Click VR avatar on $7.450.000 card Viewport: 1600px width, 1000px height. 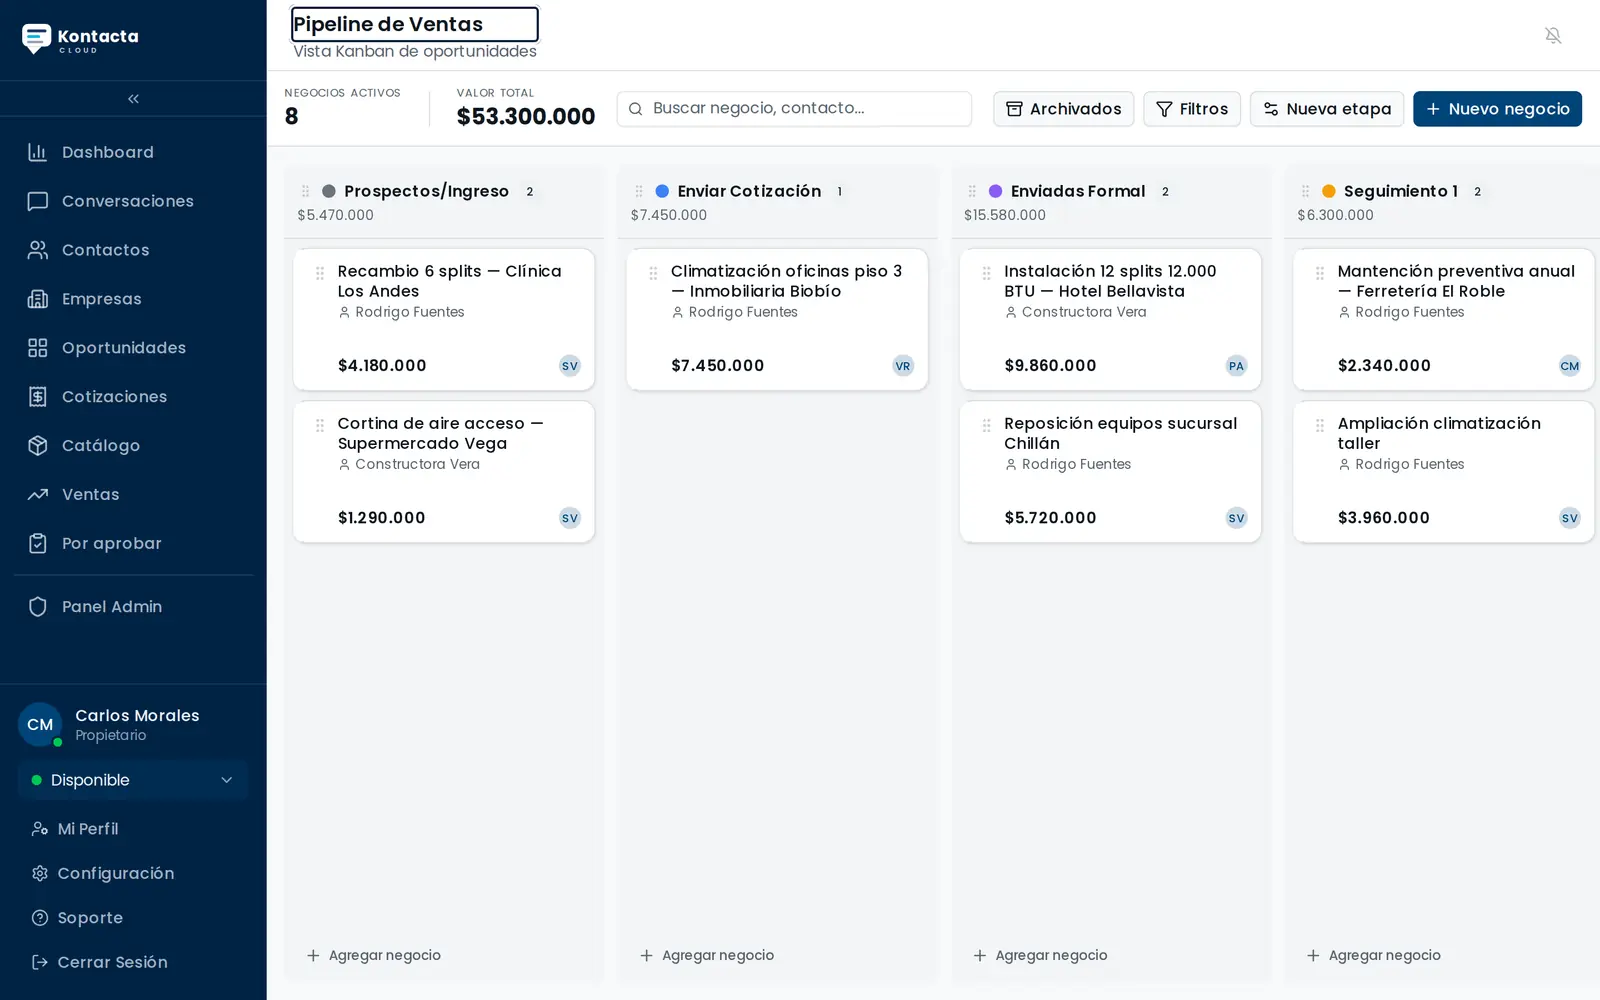tap(903, 366)
